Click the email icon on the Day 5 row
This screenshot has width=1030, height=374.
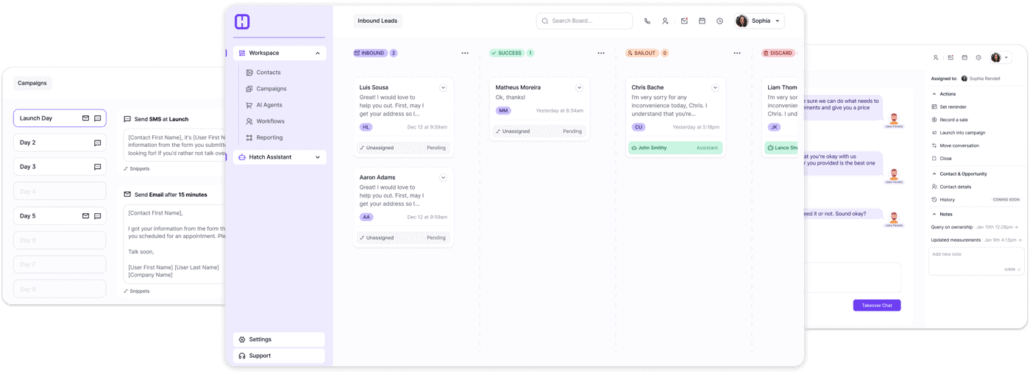(85, 216)
